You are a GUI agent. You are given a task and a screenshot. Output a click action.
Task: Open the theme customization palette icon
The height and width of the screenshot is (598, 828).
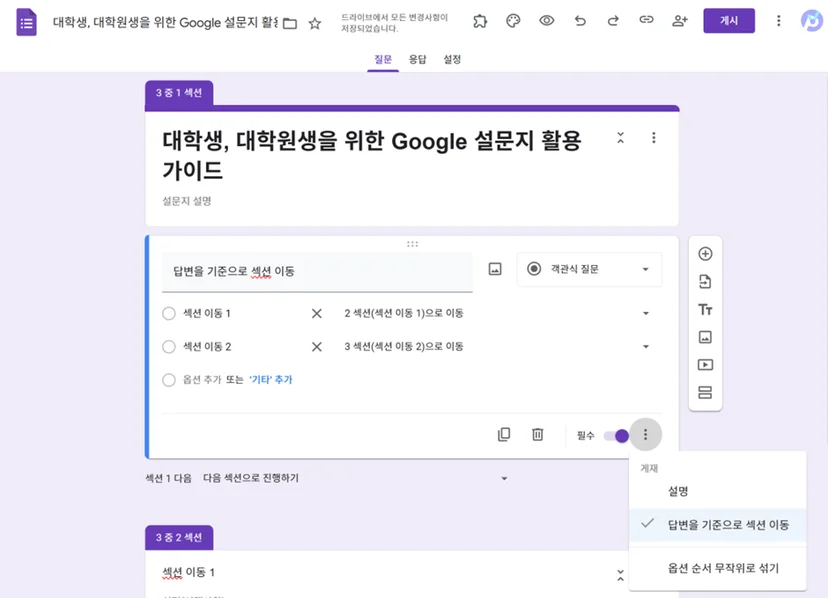point(513,21)
